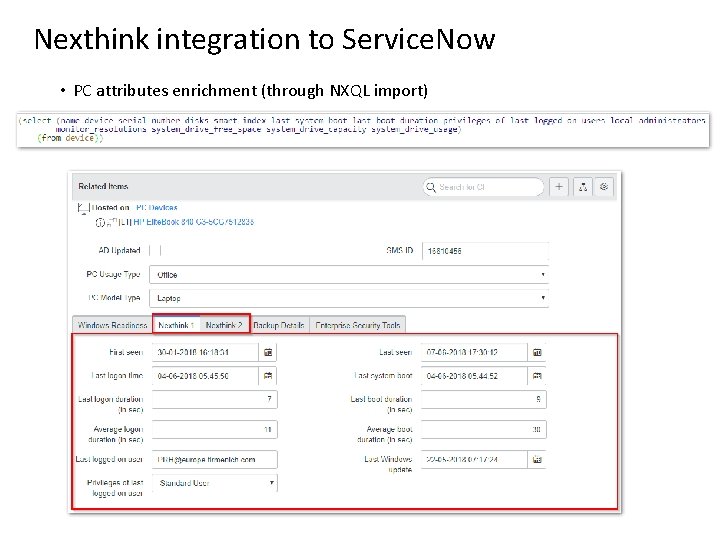Open the Enterprise Security Tools tab

pyautogui.click(x=358, y=325)
